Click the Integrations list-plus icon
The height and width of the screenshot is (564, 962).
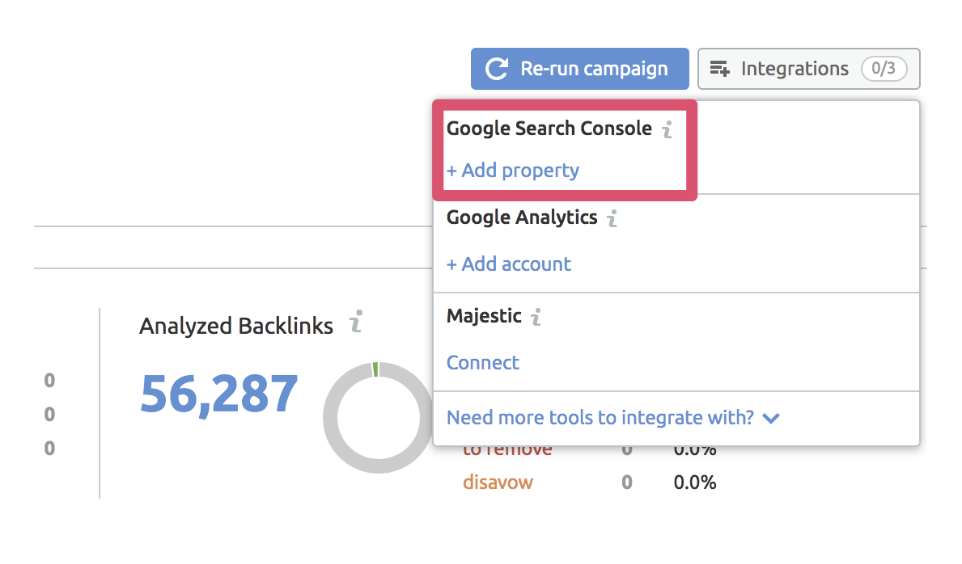(x=720, y=69)
